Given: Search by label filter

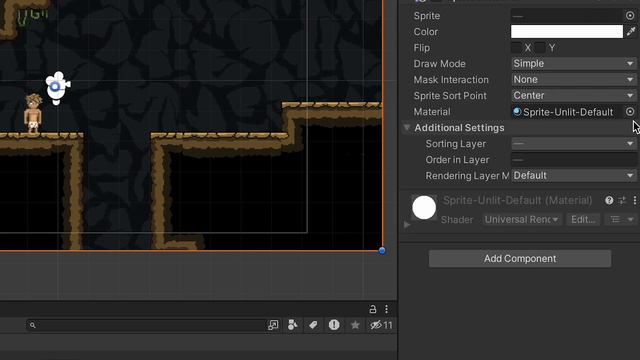Looking at the screenshot, I should 313,325.
